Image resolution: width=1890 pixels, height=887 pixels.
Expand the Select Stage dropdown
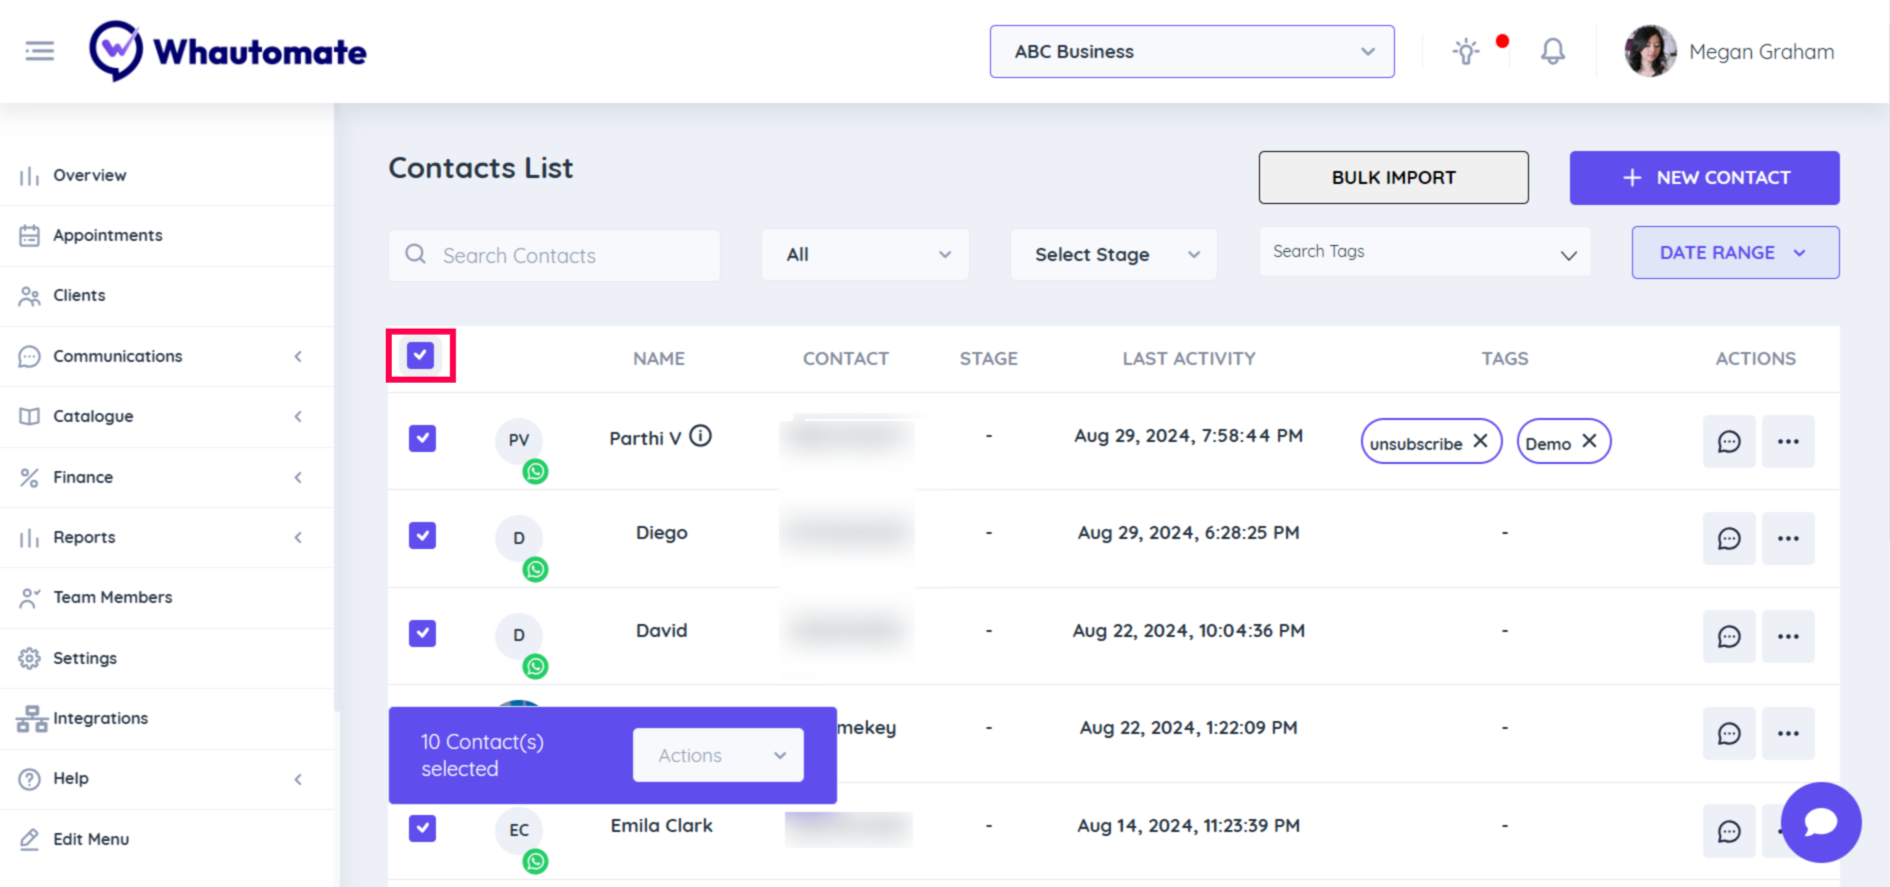1114,255
